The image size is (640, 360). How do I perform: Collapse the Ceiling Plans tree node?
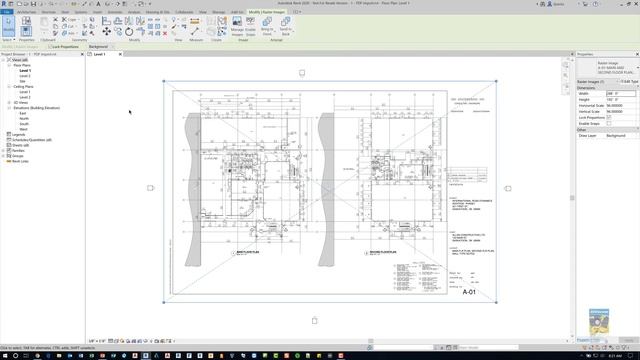tap(9, 87)
